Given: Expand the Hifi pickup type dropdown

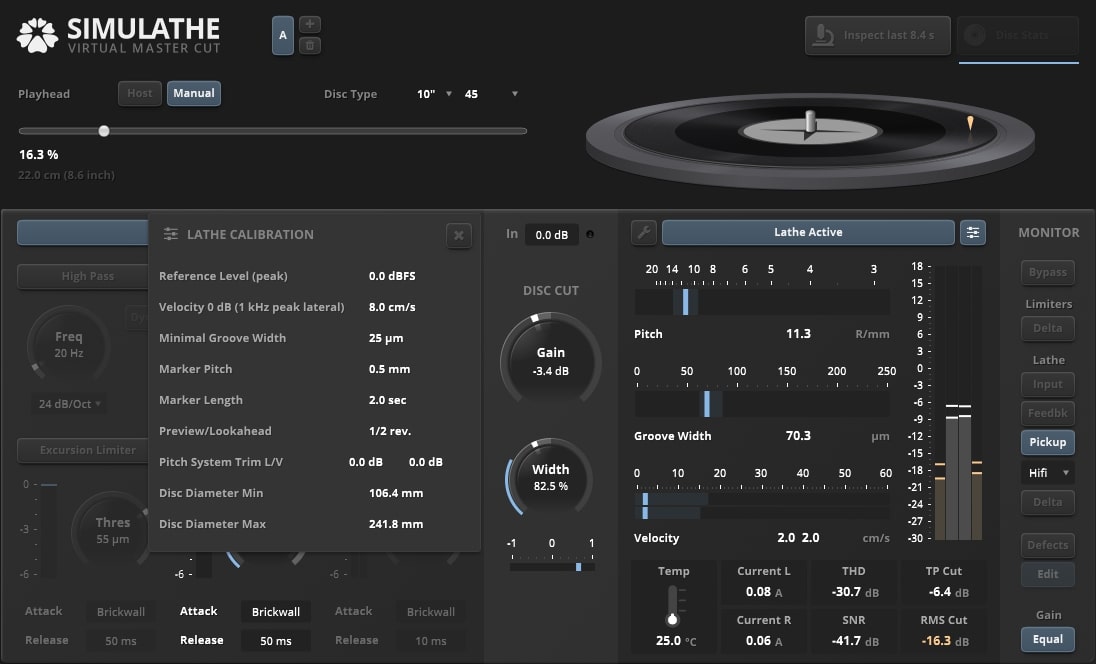Looking at the screenshot, I should point(1047,472).
